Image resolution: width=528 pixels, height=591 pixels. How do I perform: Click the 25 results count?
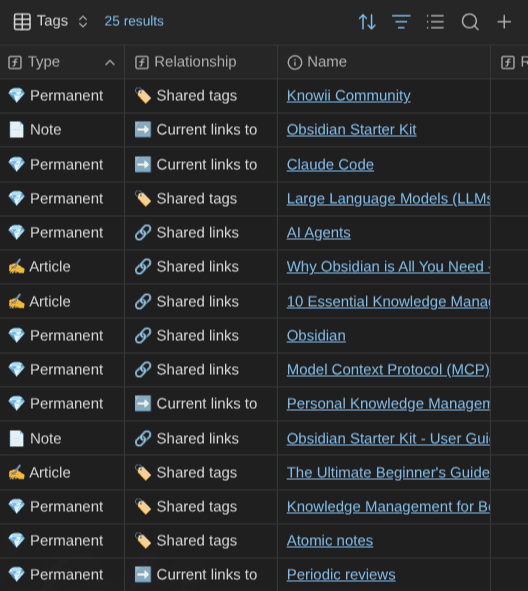(x=134, y=21)
